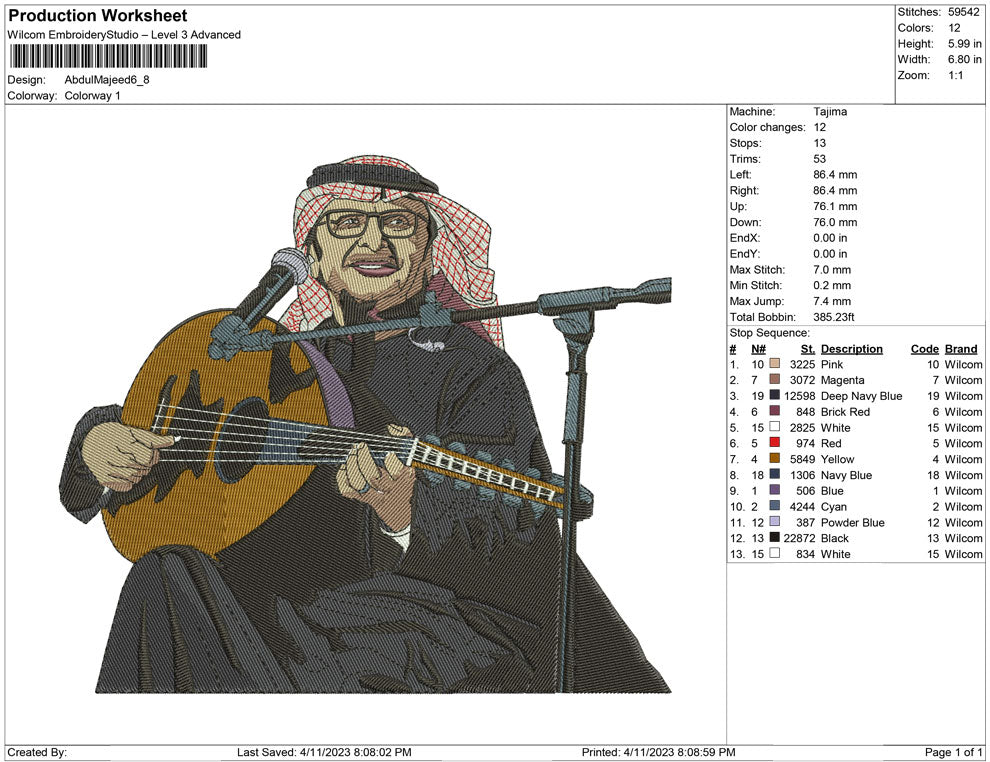The width and height of the screenshot is (990, 762).
Task: Click the Total Bobbin value 385.23ft
Action: [x=833, y=317]
